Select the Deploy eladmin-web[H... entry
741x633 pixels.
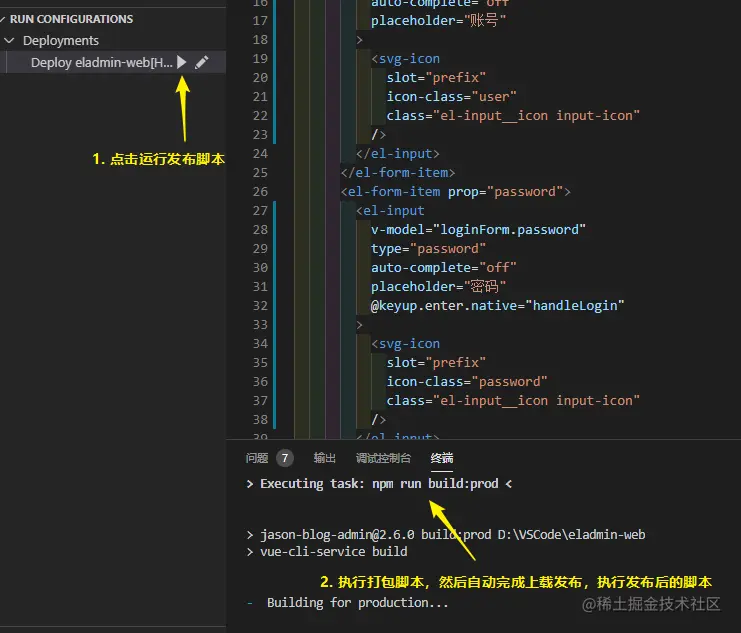coord(102,62)
